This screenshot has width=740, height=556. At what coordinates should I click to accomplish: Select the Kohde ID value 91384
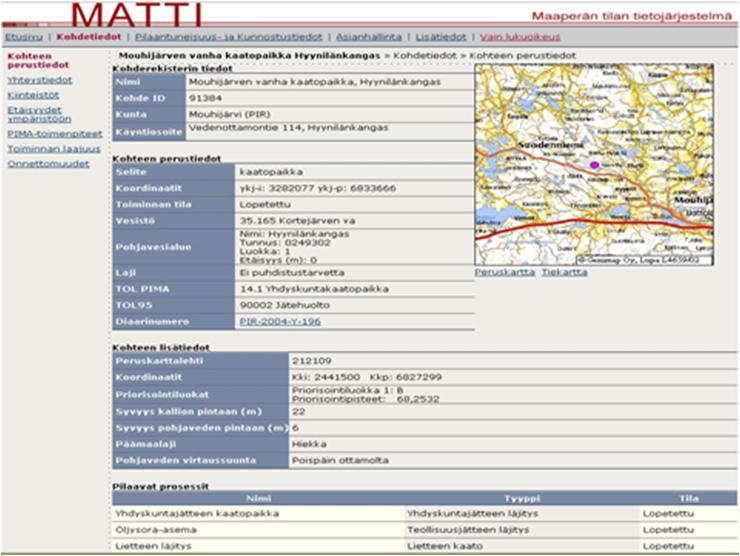(x=205, y=98)
